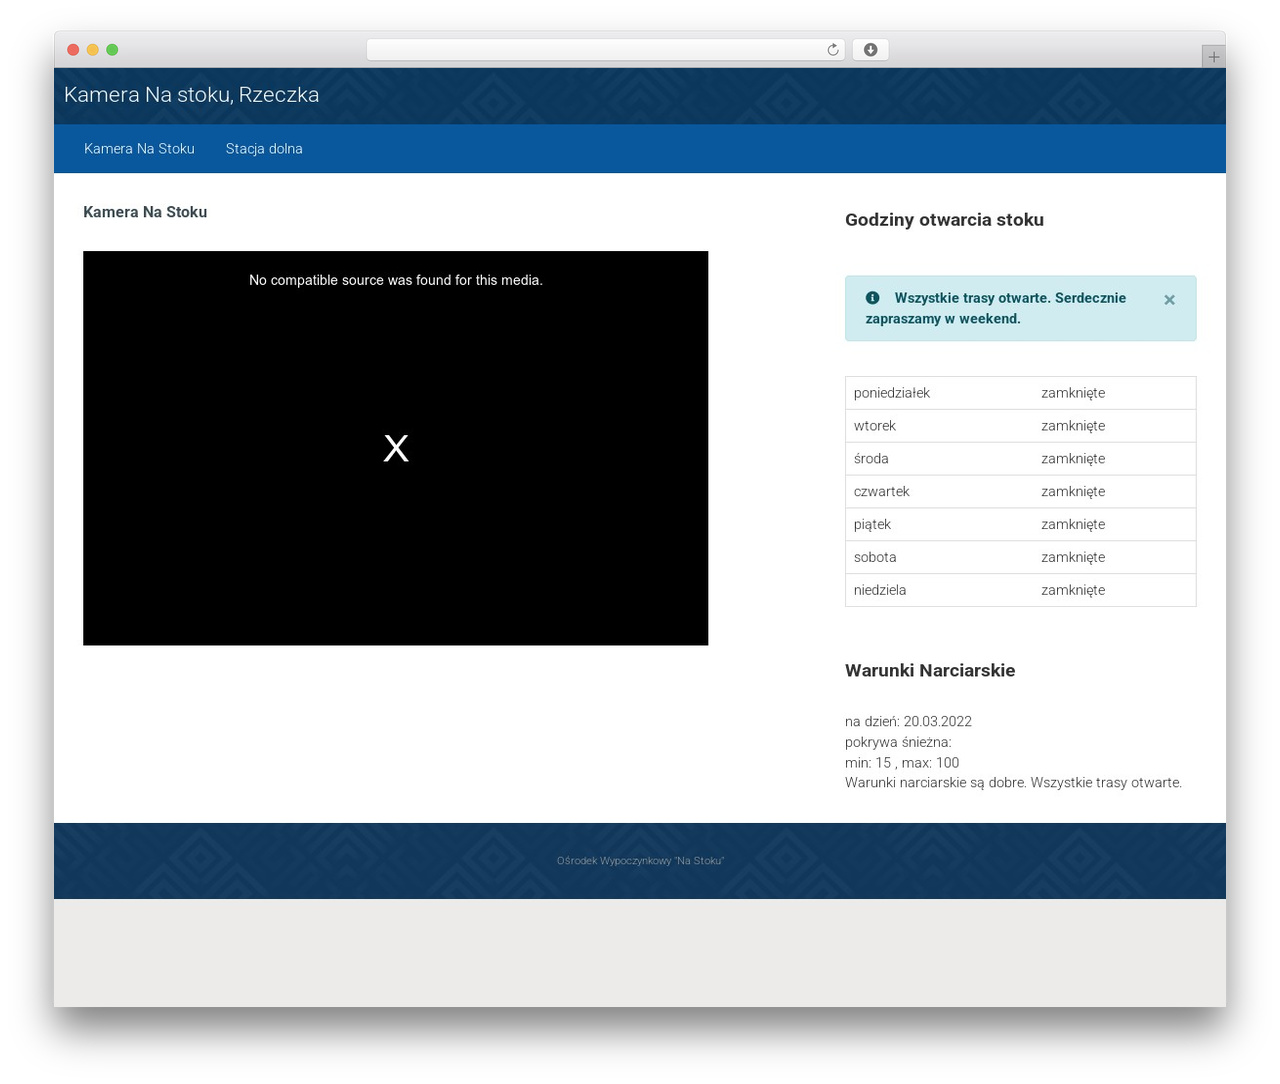This screenshot has width=1280, height=1084.
Task: Click 'zamknięte' in the poniedziałek row
Action: (1073, 393)
